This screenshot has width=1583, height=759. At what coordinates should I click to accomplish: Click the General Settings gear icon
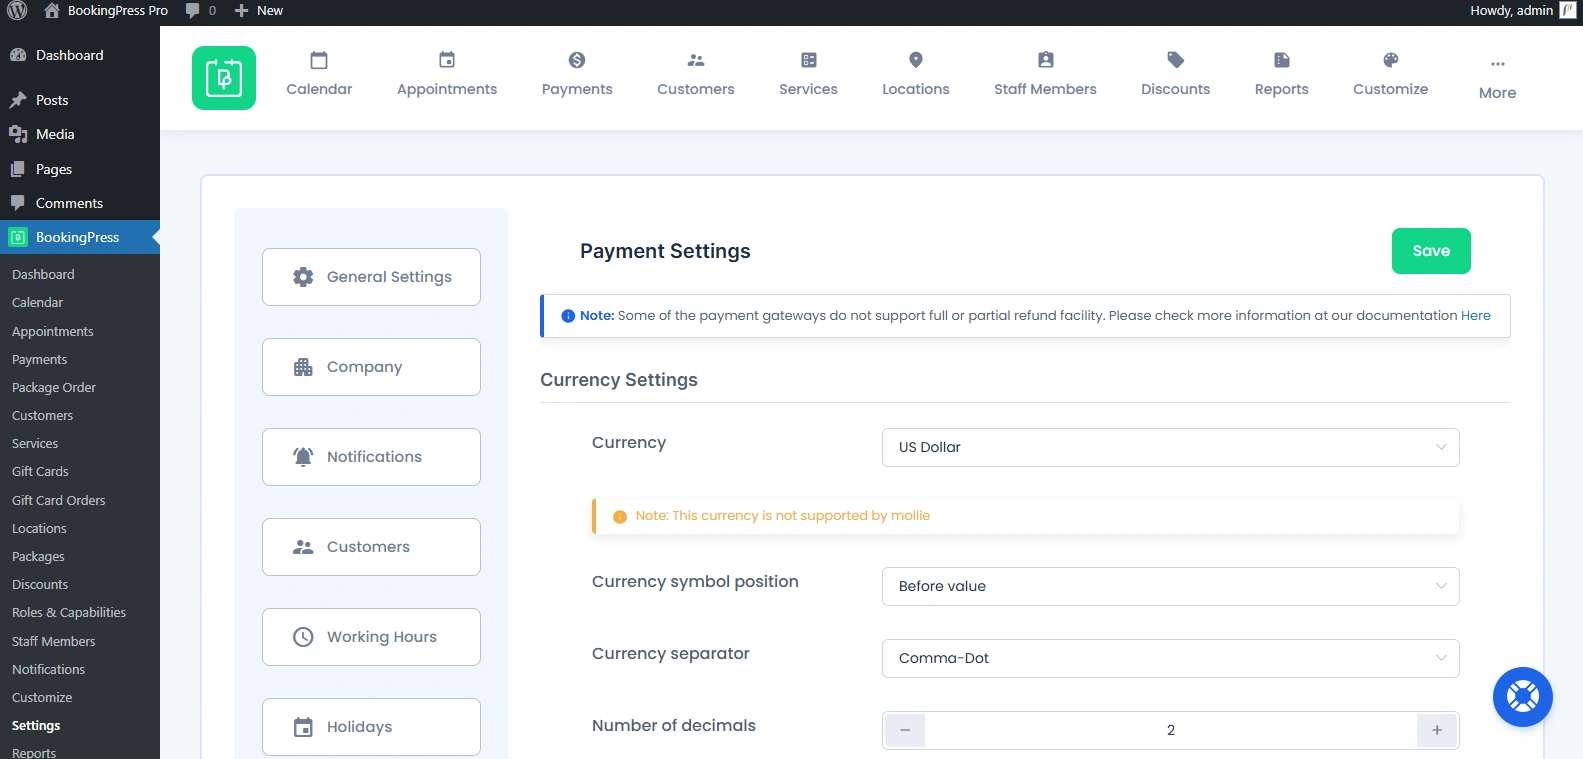tap(303, 277)
